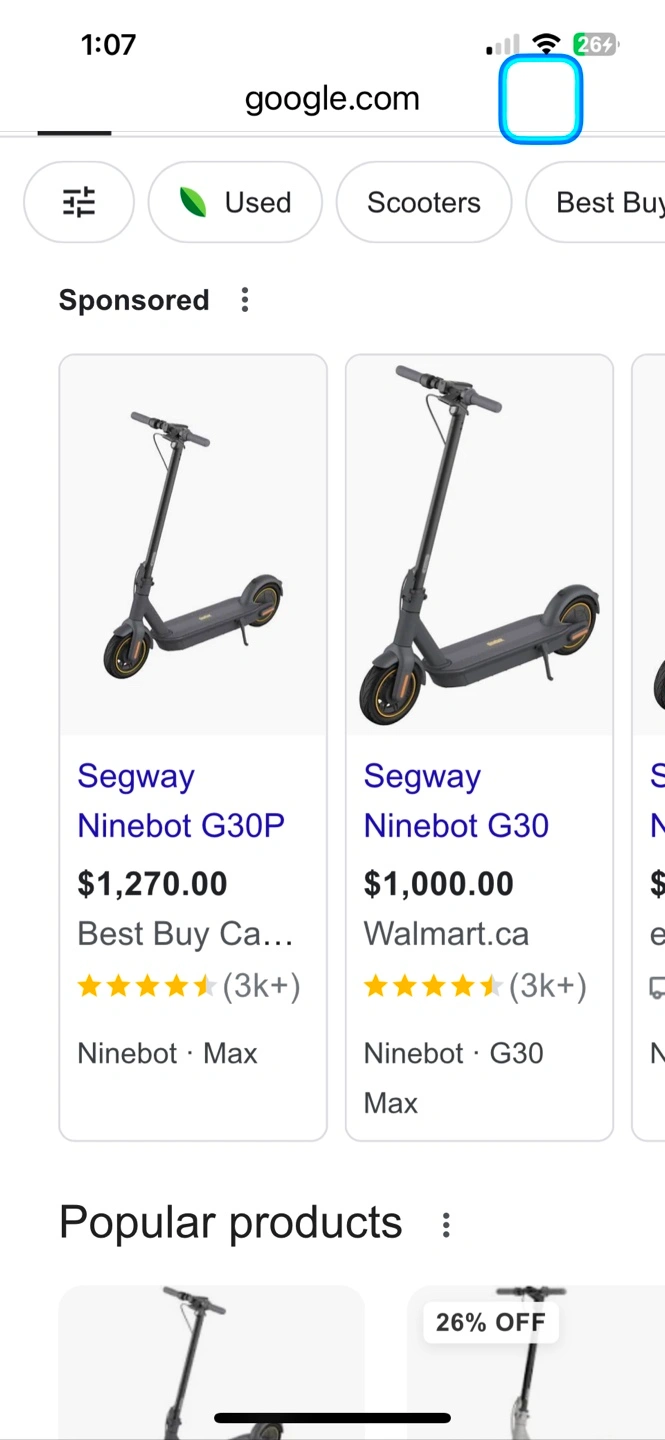Open the search filters icon chip
The image size is (665, 1440).
[x=79, y=202]
